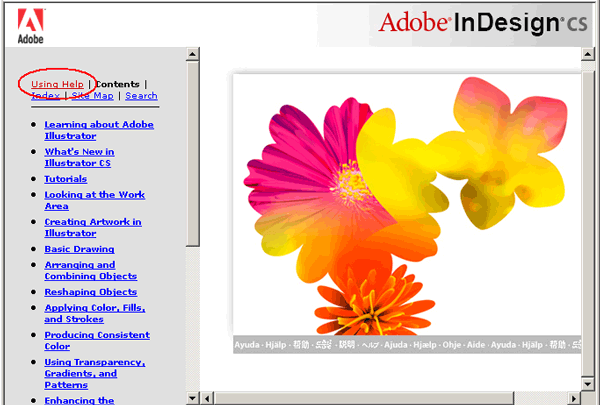Click horizontal scroll right arrow
The height and width of the screenshot is (405, 600).
(x=573, y=398)
